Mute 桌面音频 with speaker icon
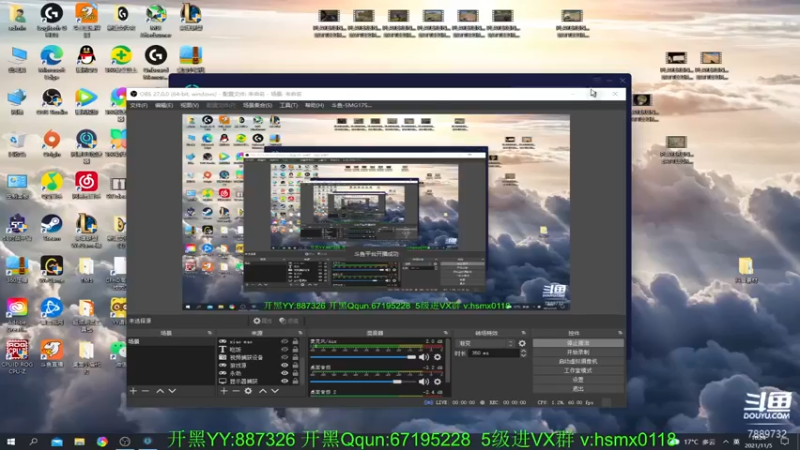Screen dimensions: 800x450 pos(424,382)
